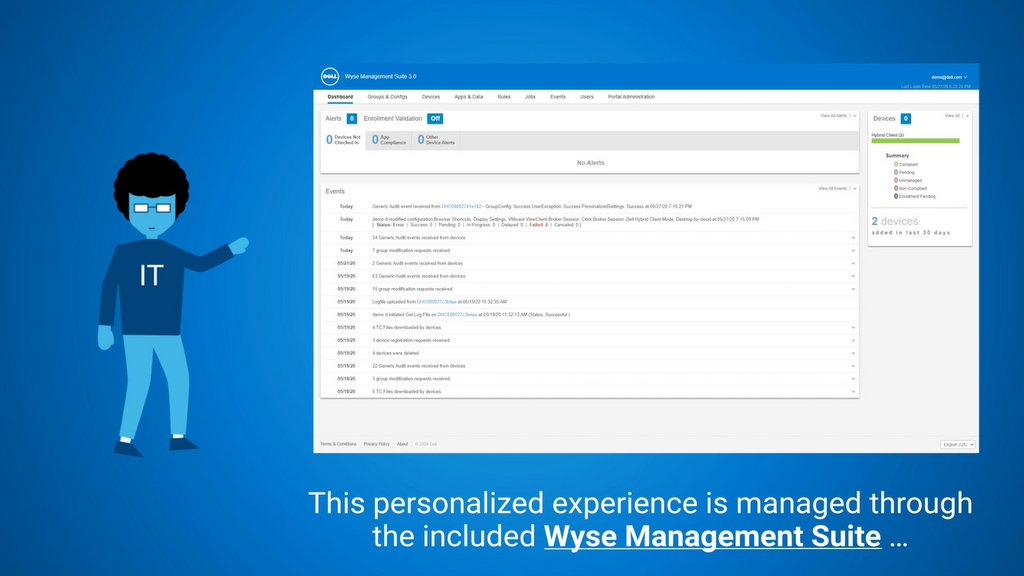Open the Jobs tab
This screenshot has height=576, width=1024.
pyautogui.click(x=530, y=97)
